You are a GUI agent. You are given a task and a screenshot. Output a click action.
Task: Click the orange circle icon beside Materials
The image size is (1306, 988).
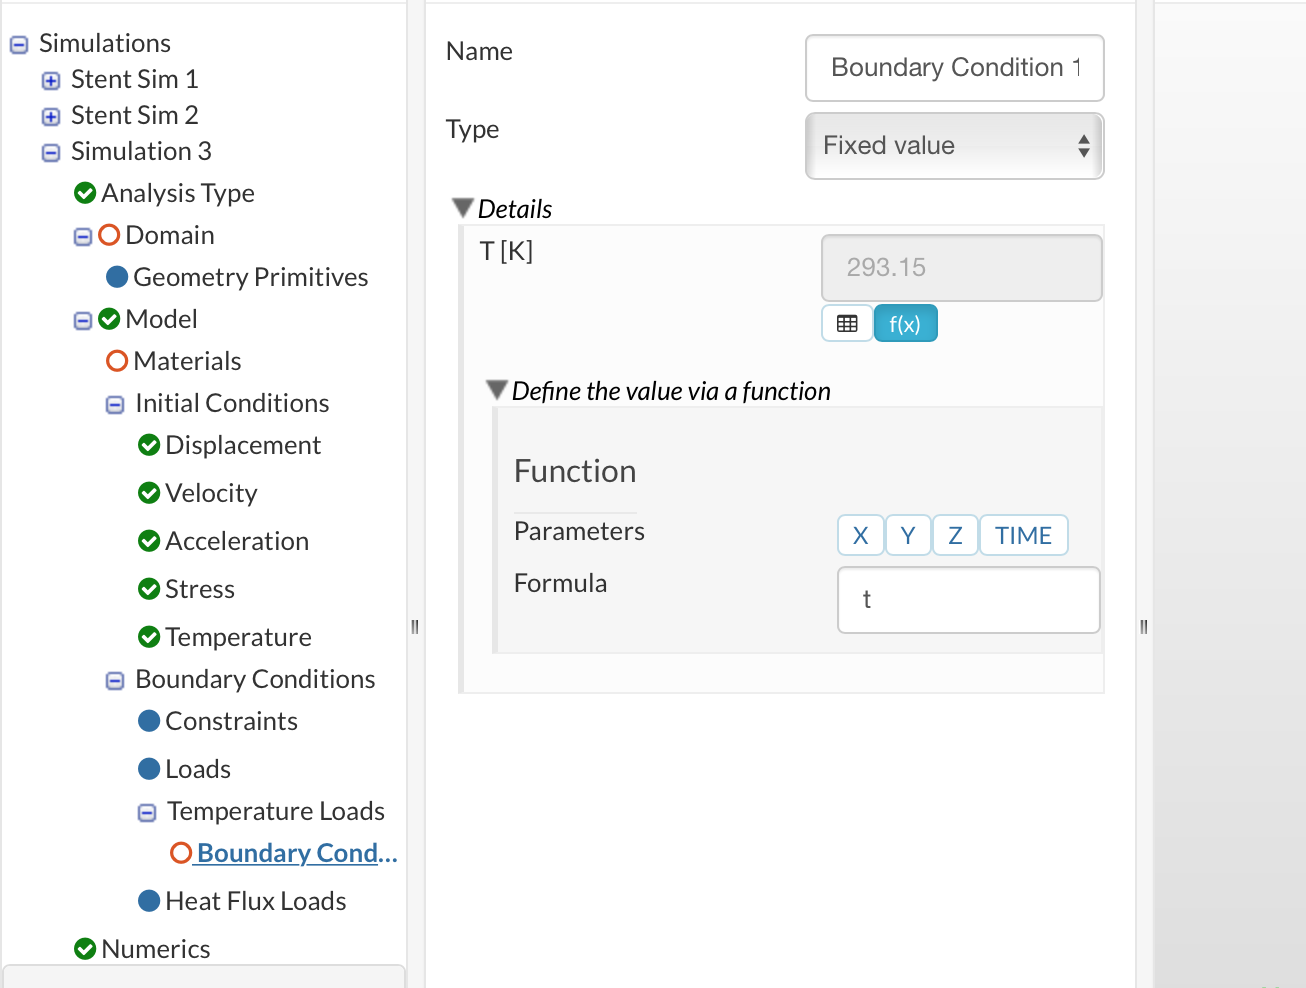(x=117, y=361)
